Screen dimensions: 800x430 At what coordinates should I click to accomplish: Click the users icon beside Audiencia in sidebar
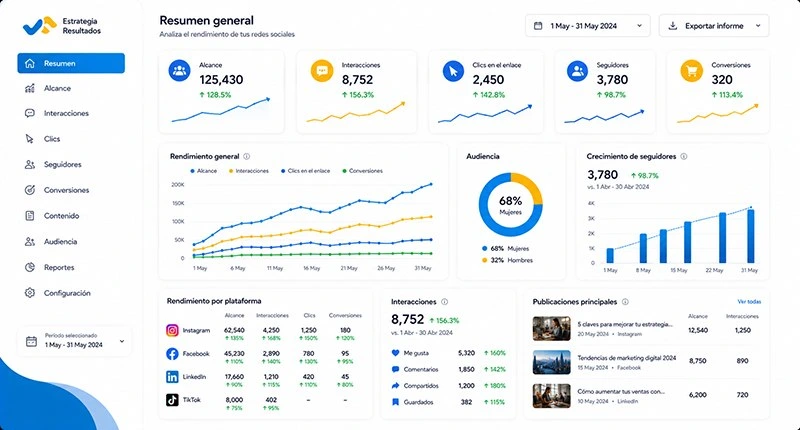30,241
